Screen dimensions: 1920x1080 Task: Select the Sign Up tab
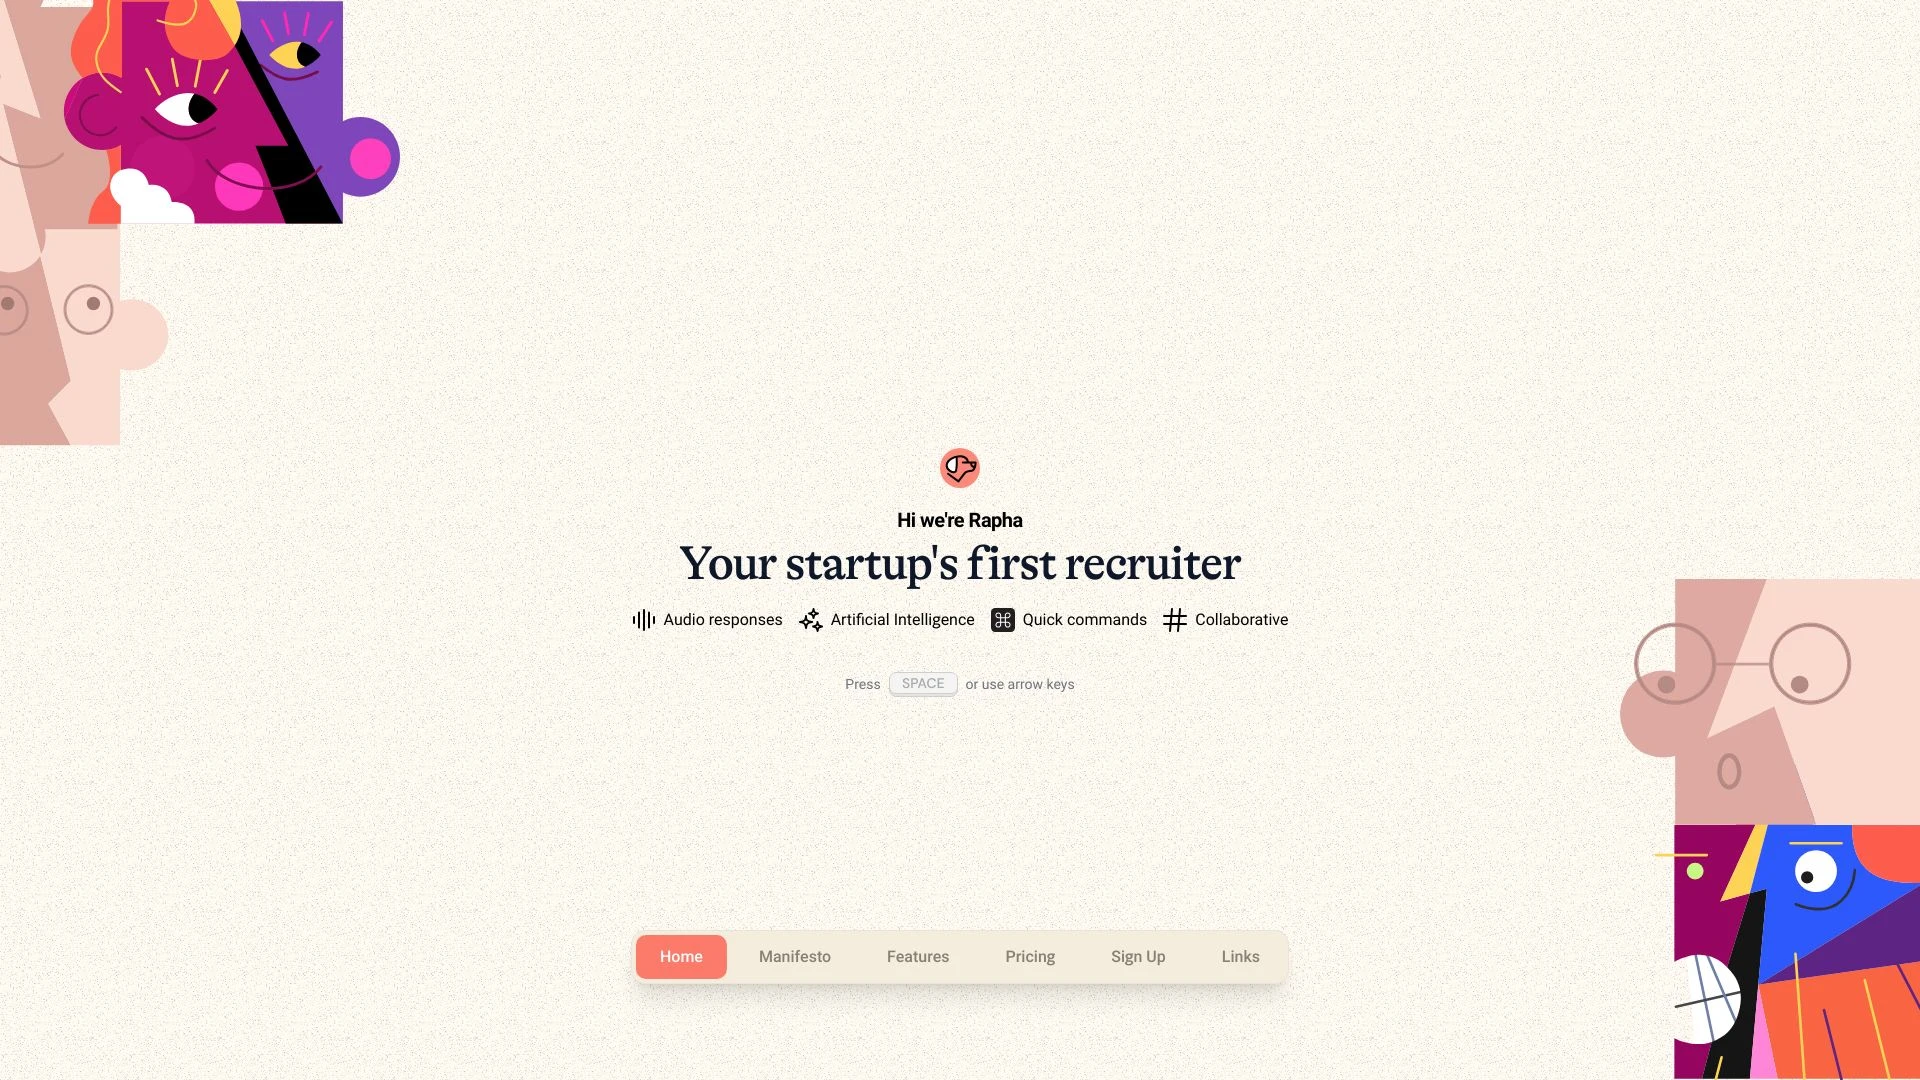coord(1137,956)
